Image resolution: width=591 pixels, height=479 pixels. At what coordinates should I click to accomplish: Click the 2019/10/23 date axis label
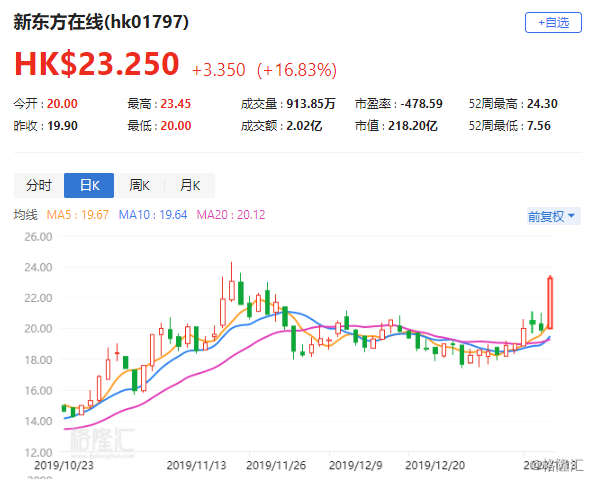64,465
